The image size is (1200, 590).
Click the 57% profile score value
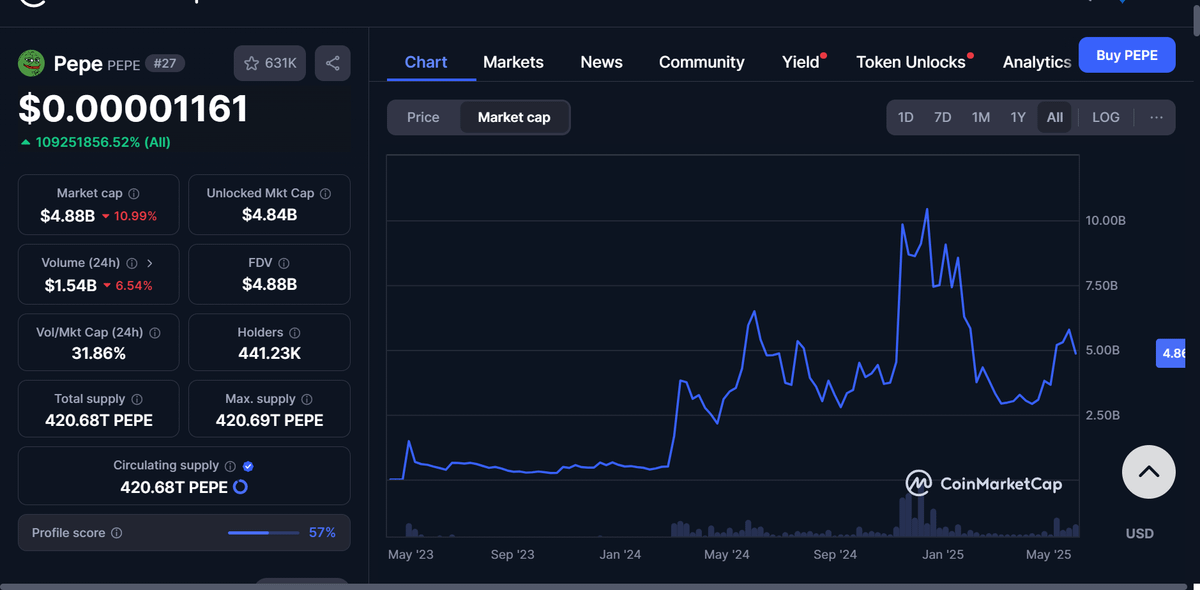coord(322,533)
